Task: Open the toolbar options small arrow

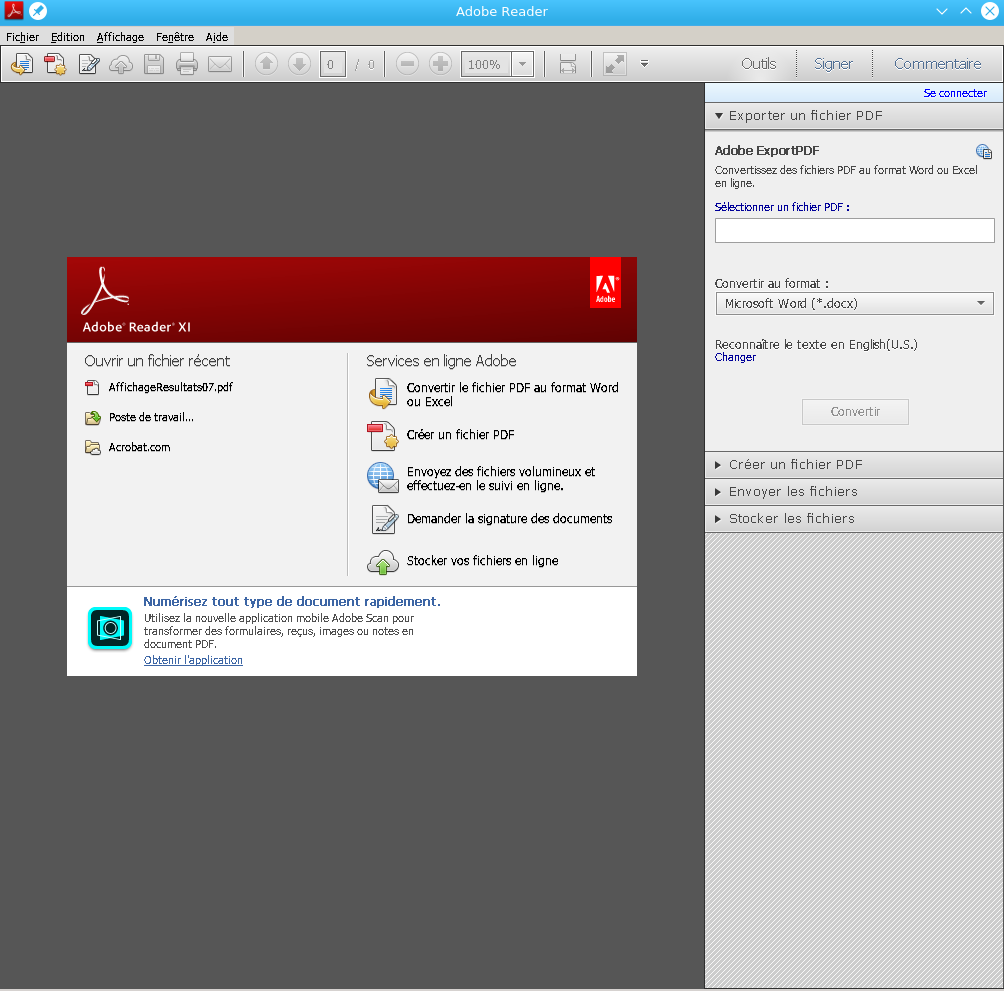Action: (645, 64)
